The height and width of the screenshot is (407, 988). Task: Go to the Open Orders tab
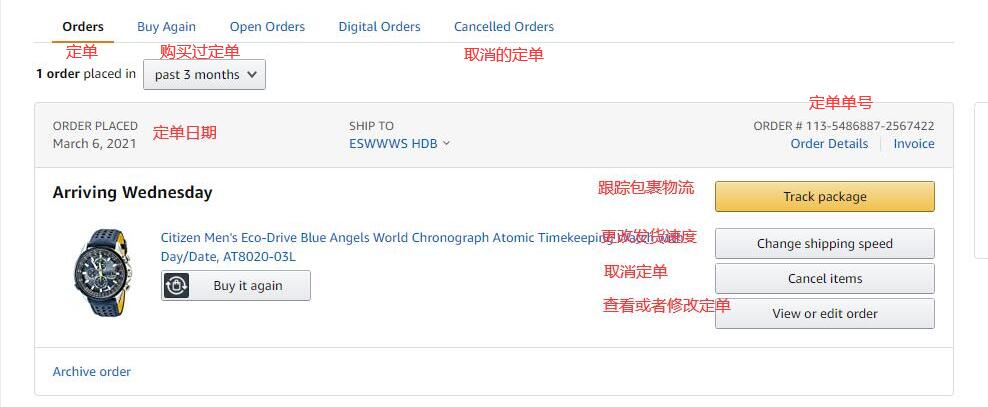(267, 27)
